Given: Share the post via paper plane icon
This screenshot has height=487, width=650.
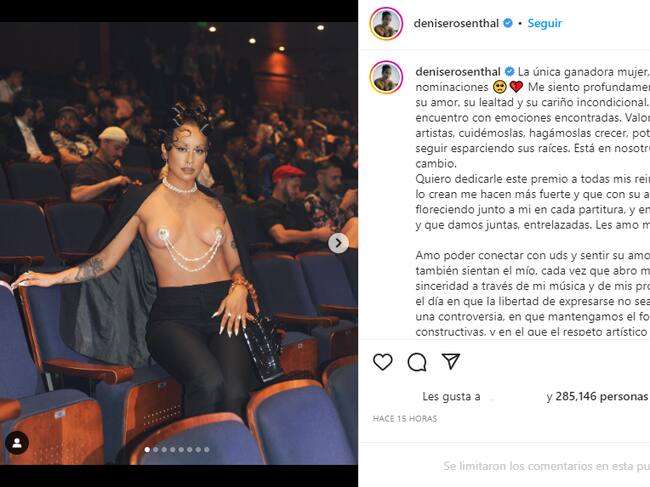Looking at the screenshot, I should [x=451, y=361].
